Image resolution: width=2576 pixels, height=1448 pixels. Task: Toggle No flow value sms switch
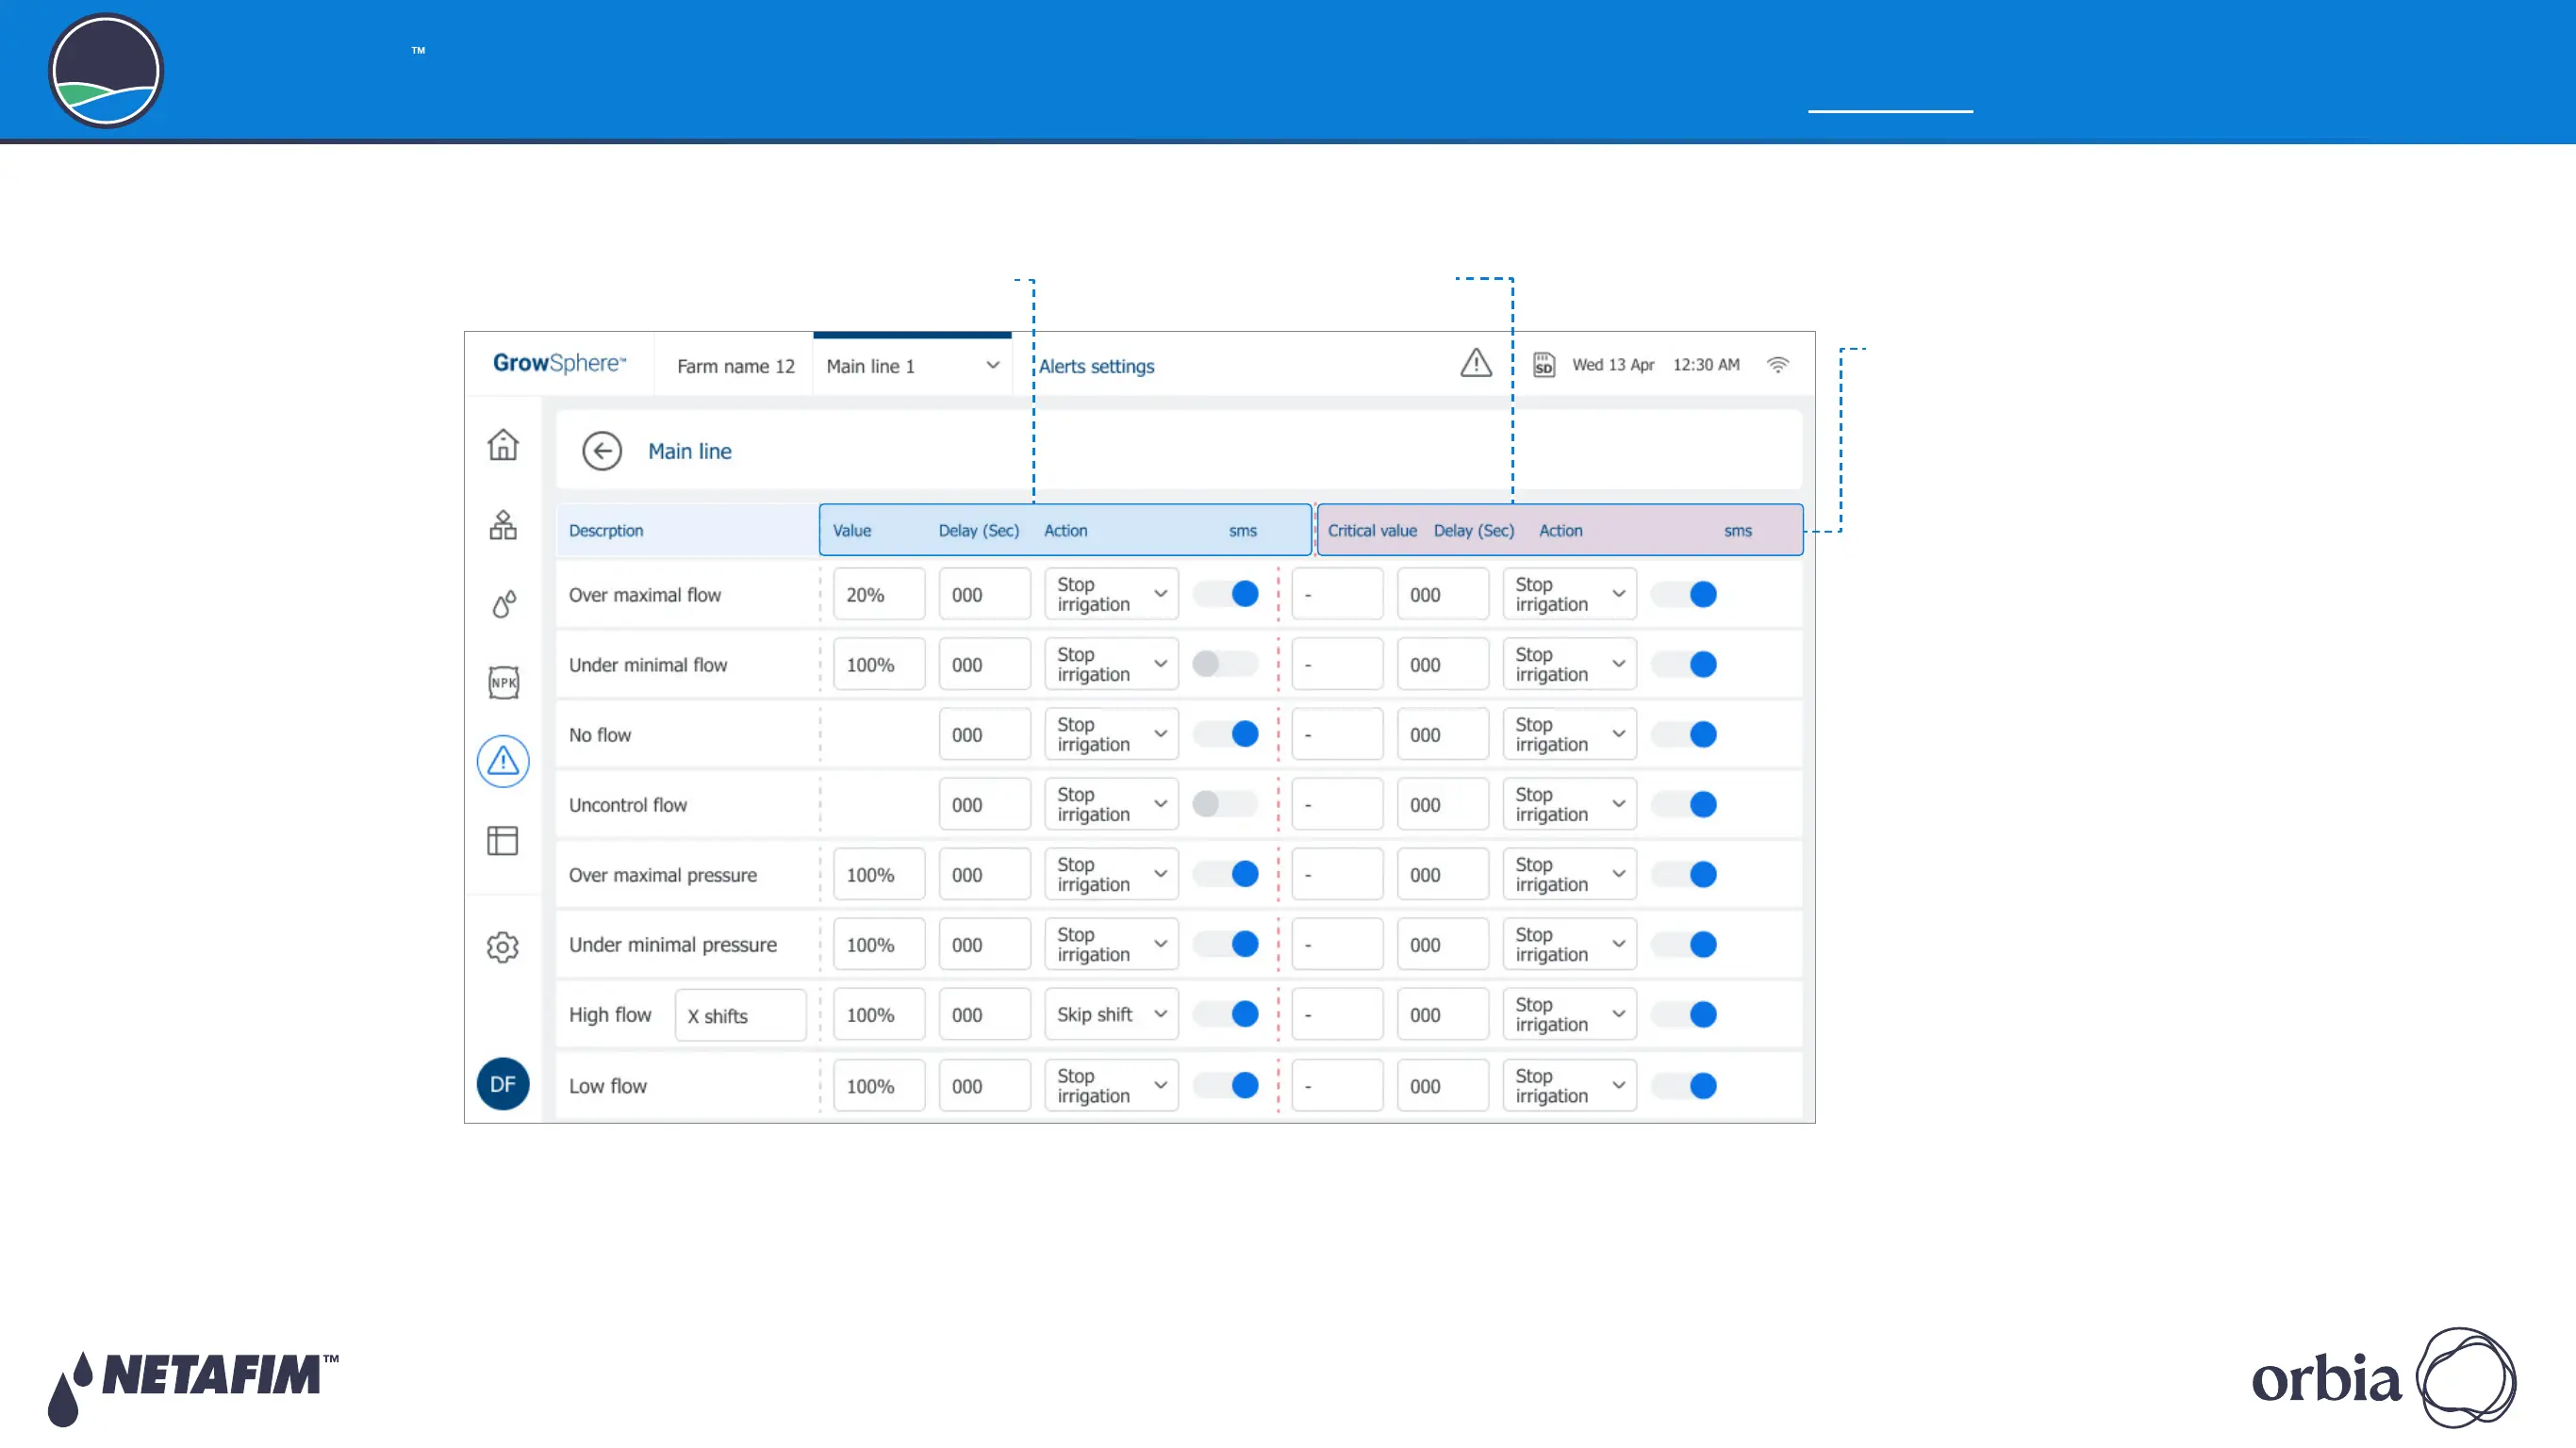click(1226, 734)
